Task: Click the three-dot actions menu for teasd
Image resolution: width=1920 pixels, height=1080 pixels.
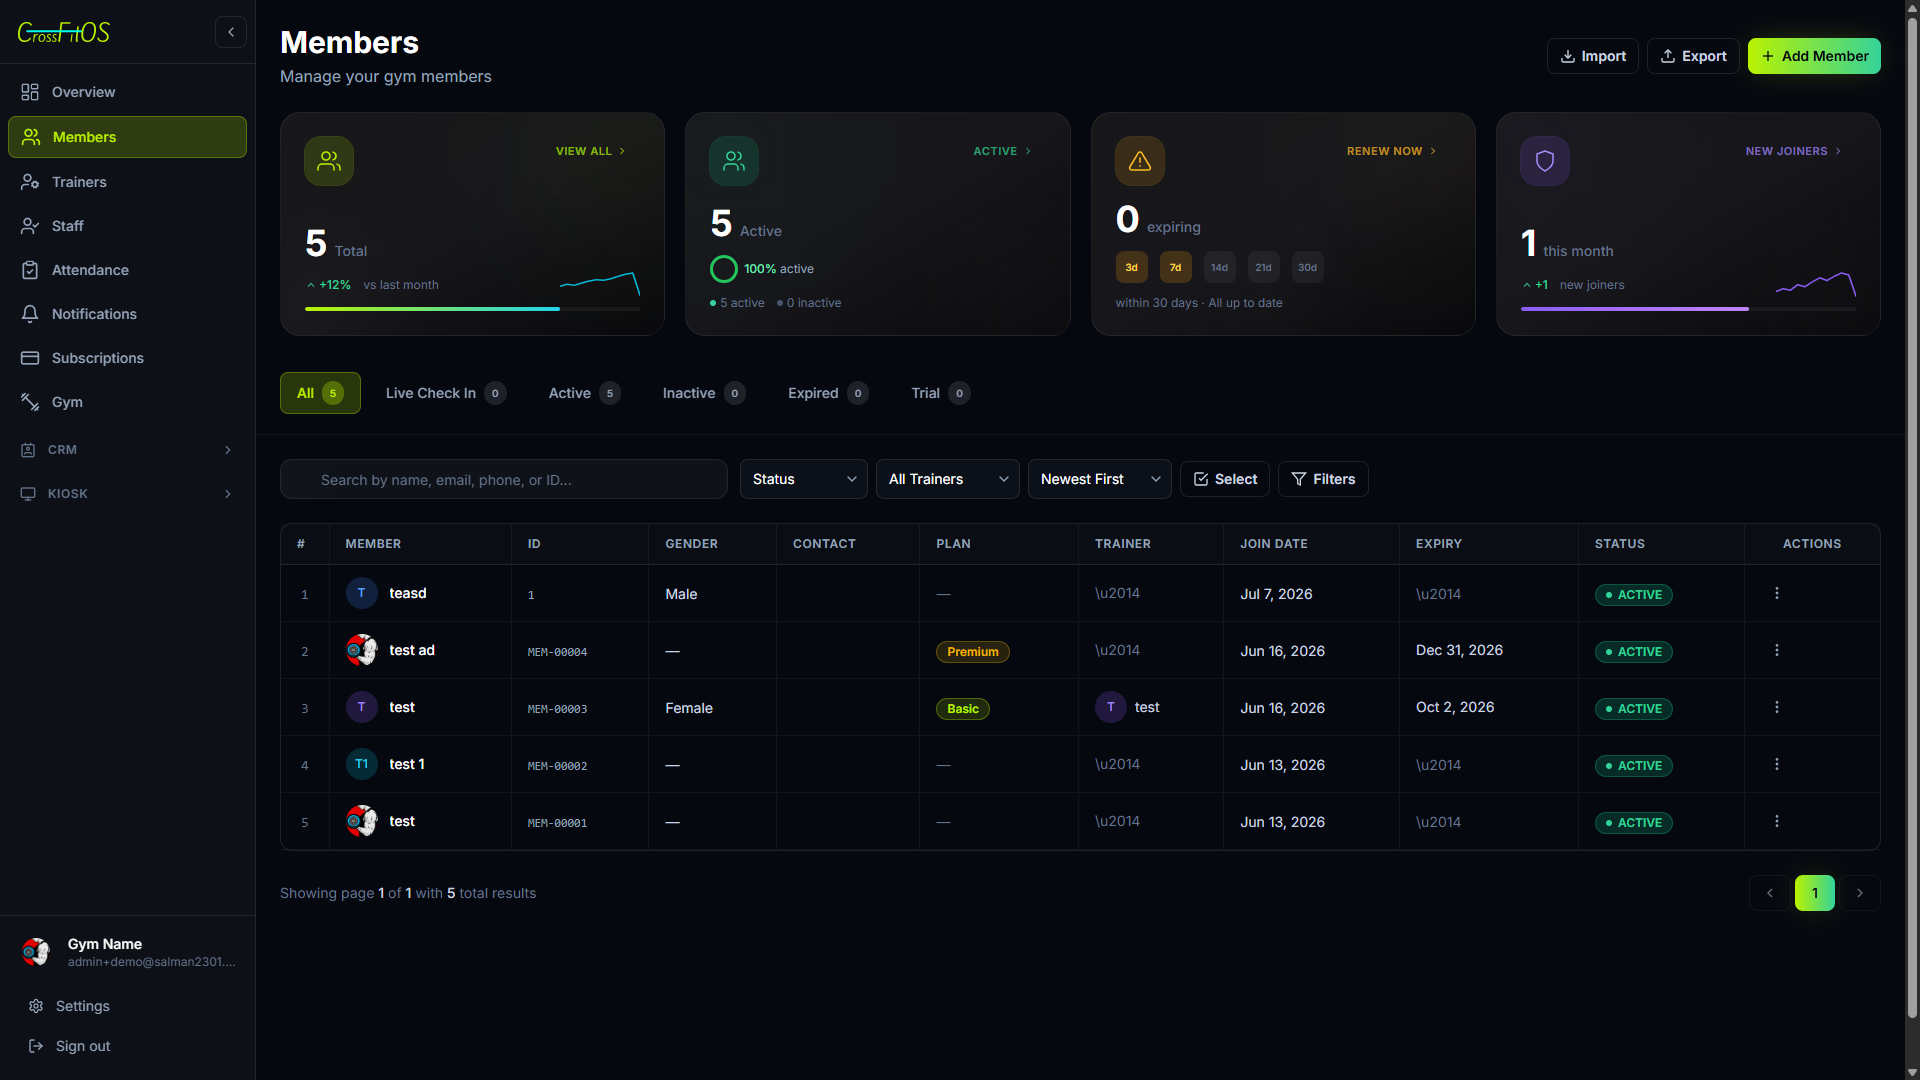Action: click(1777, 593)
